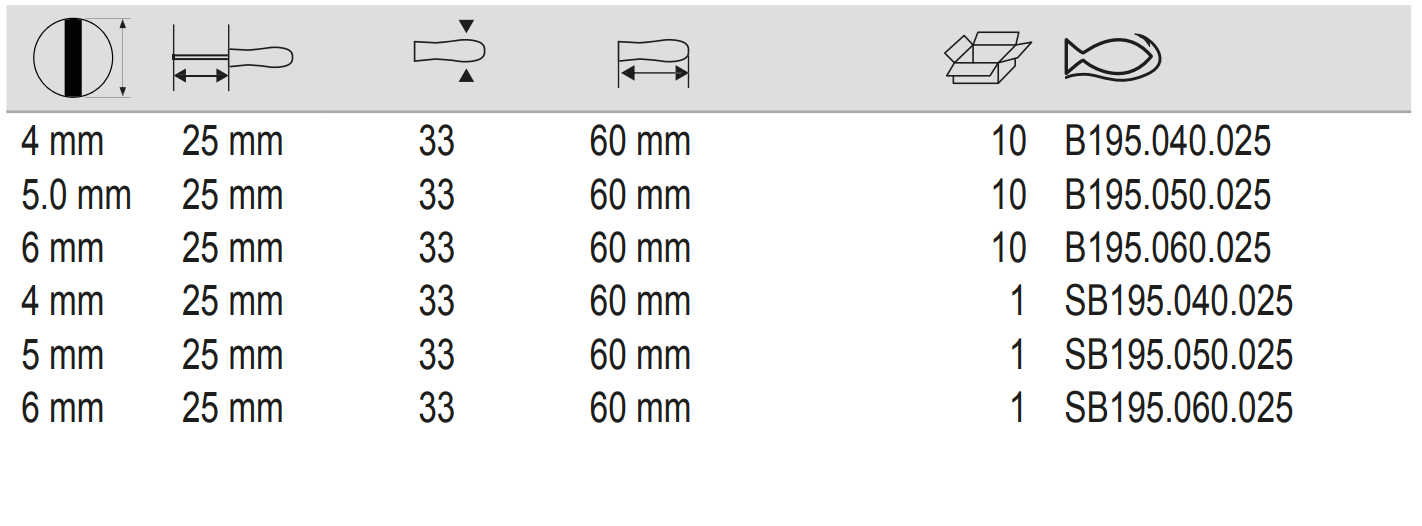Screen dimensions: 1422x526
Task: Select article number SB195.040.025
Action: pos(1178,301)
